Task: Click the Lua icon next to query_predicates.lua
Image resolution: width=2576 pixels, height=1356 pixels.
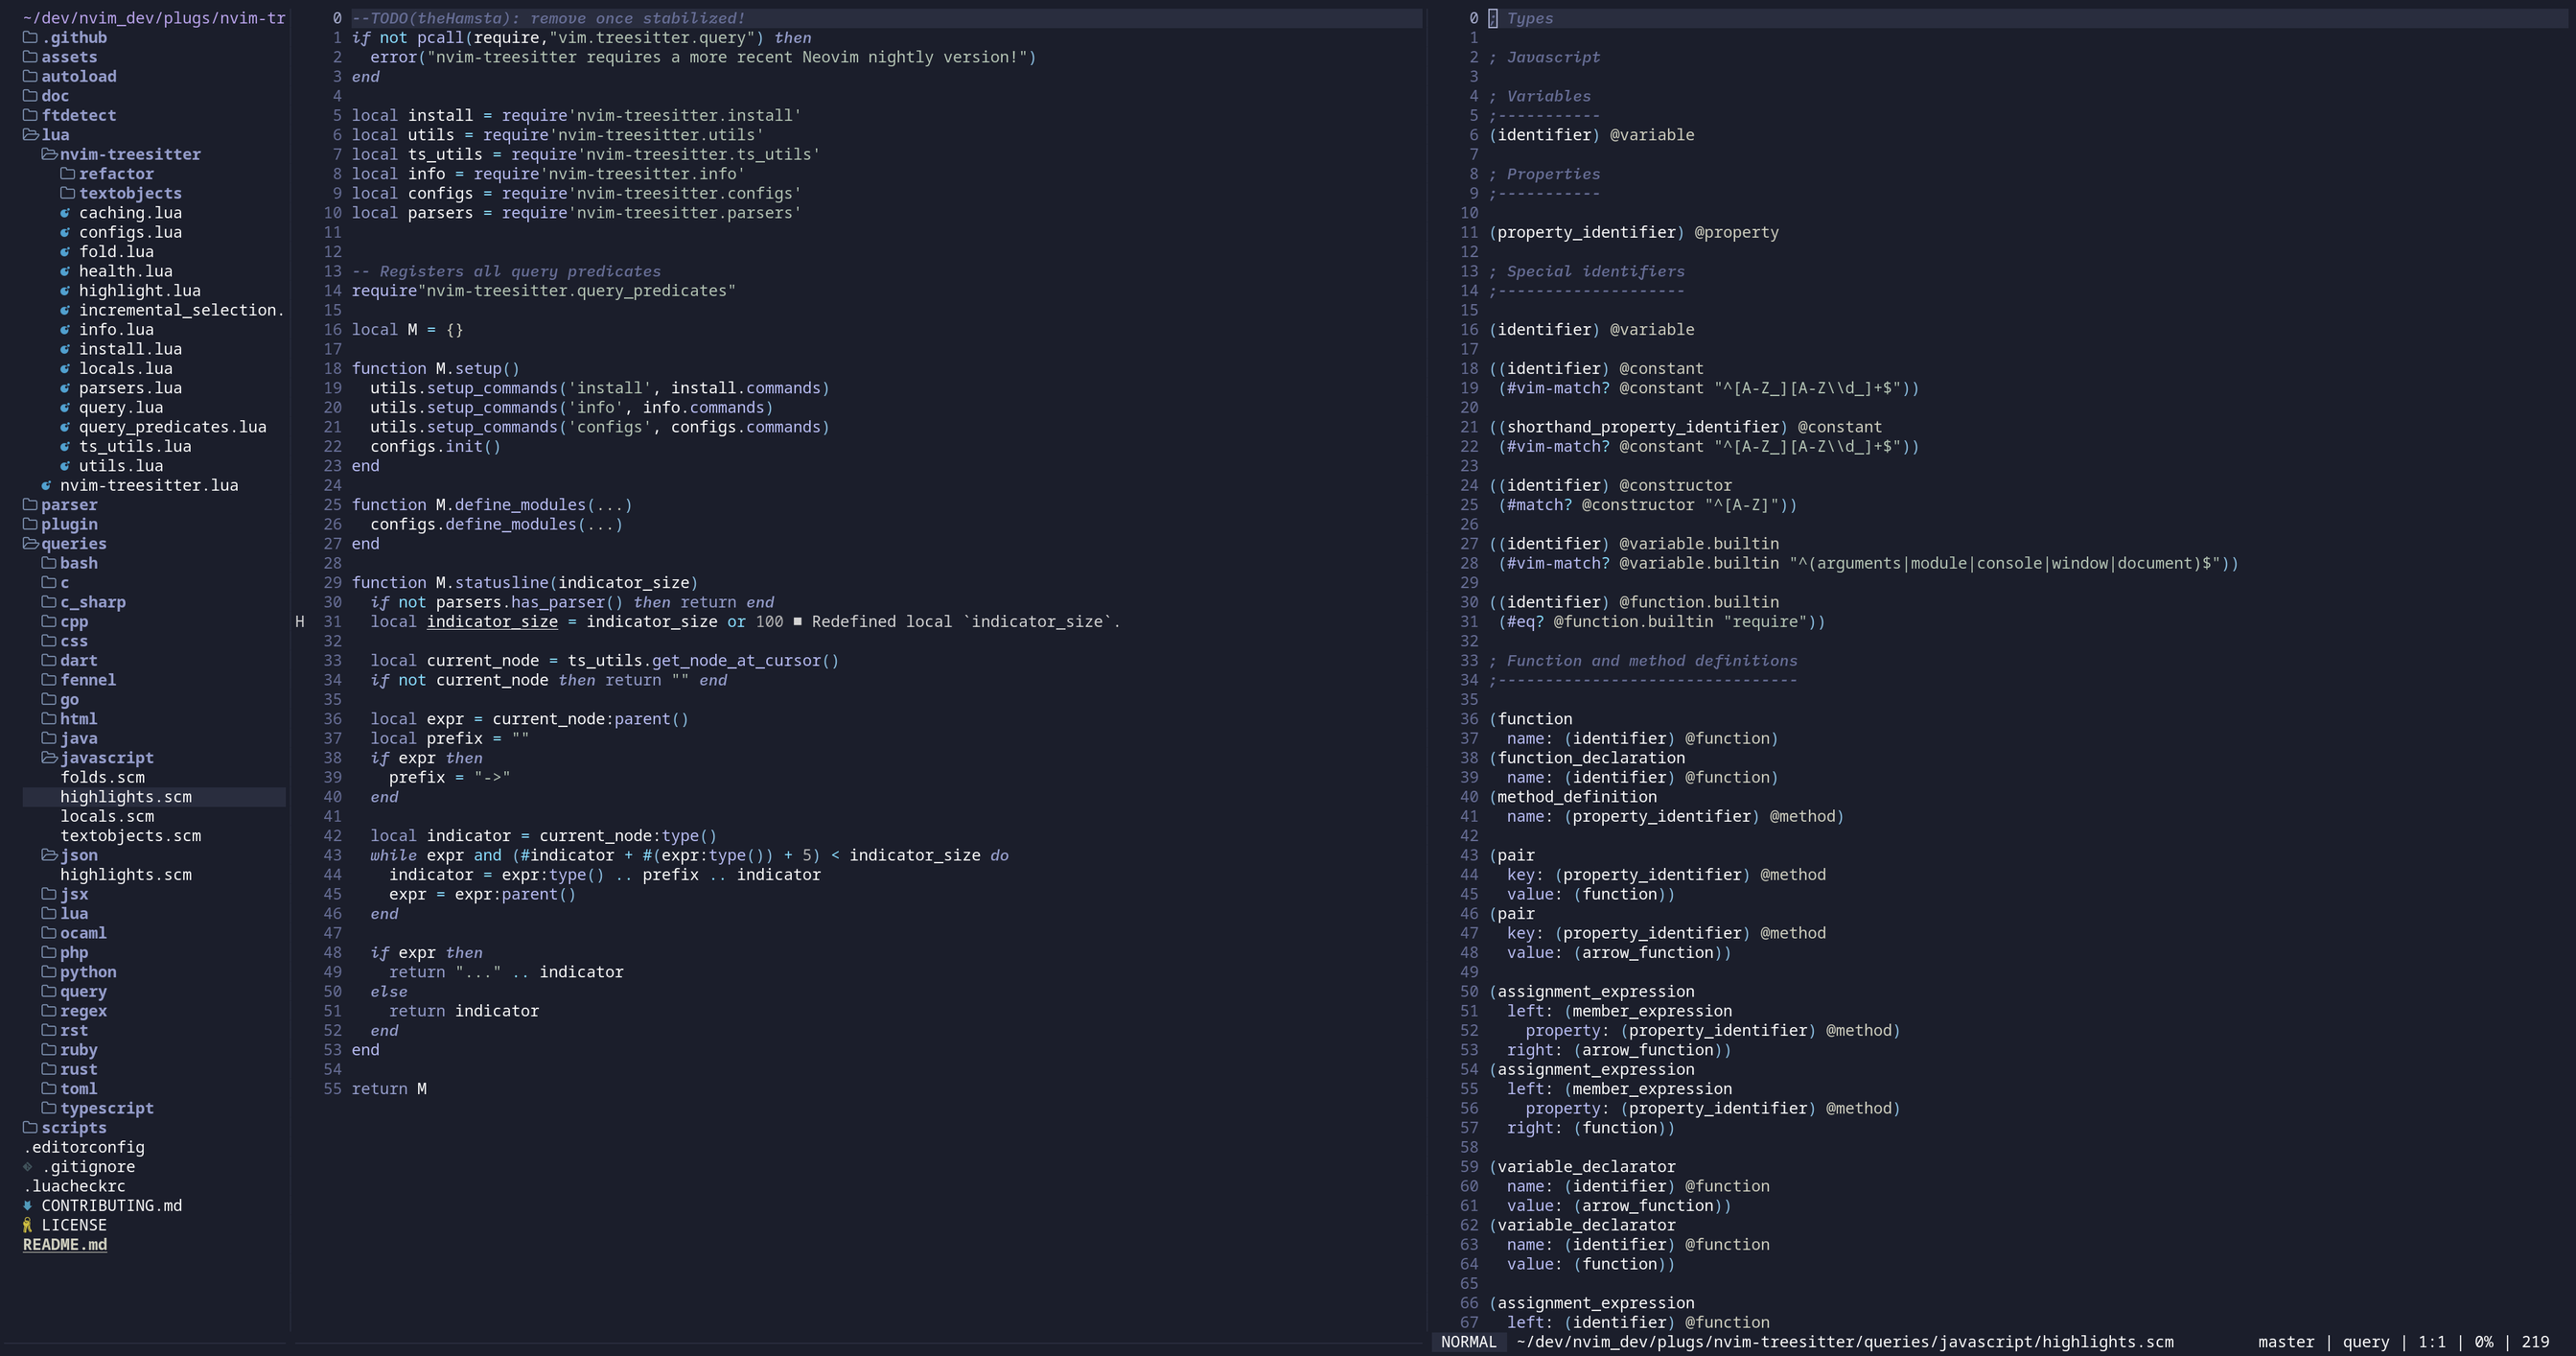Action: pyautogui.click(x=66, y=427)
